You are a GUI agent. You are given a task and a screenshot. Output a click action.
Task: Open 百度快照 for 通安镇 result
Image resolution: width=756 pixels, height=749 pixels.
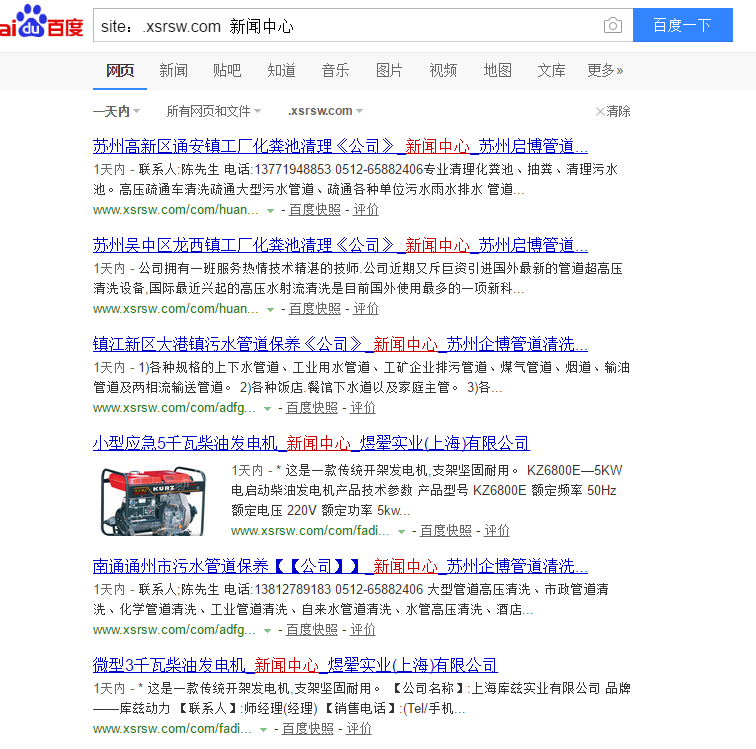(315, 210)
